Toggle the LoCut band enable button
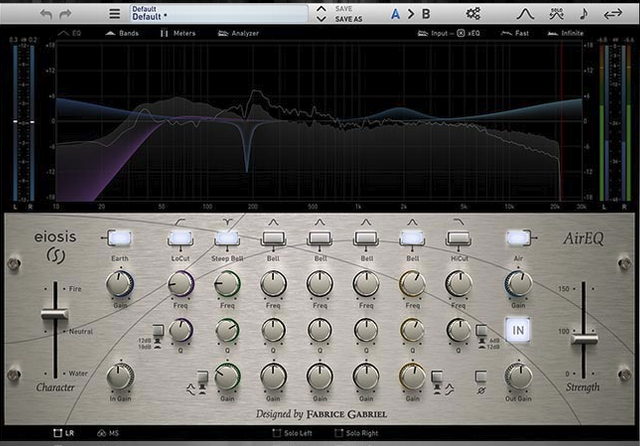 [180, 238]
